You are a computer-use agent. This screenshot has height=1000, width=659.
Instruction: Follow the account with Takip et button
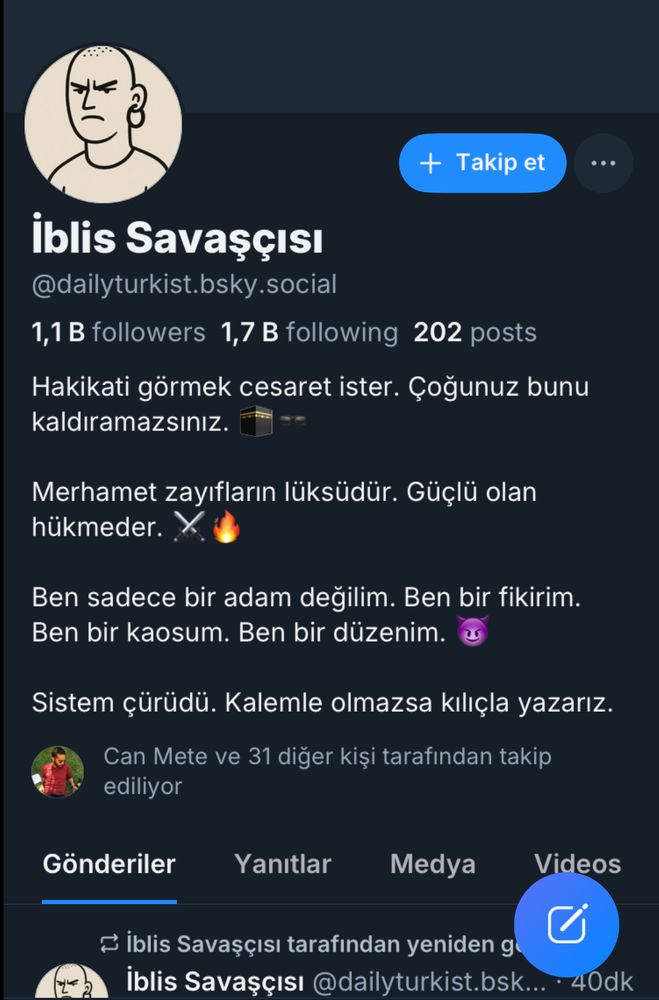coord(482,163)
